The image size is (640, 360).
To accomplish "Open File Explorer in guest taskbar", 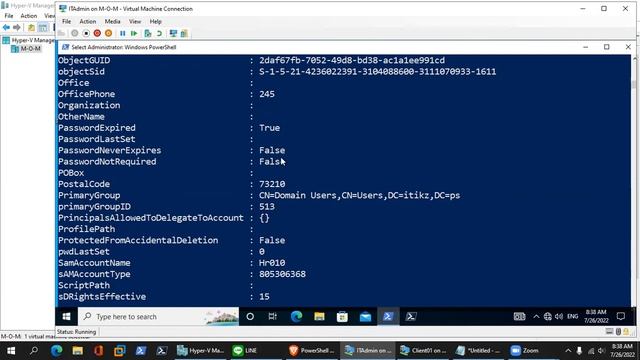I will [x=319, y=316].
